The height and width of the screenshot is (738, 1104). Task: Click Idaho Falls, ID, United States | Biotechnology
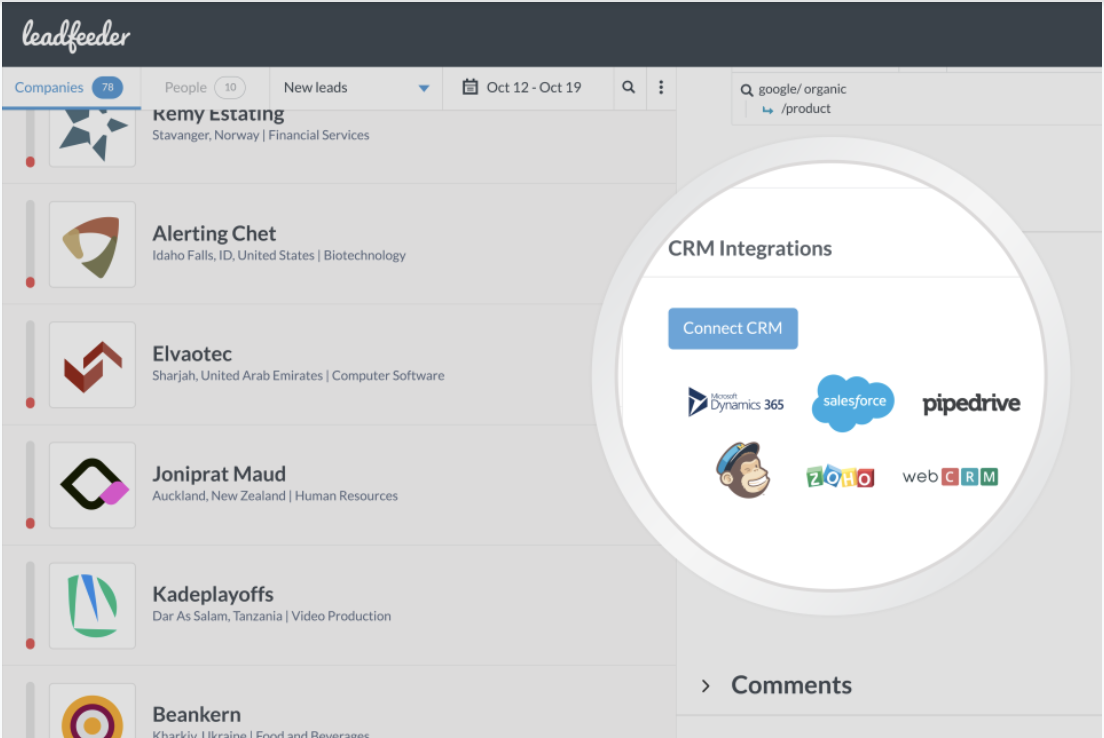coord(279,255)
